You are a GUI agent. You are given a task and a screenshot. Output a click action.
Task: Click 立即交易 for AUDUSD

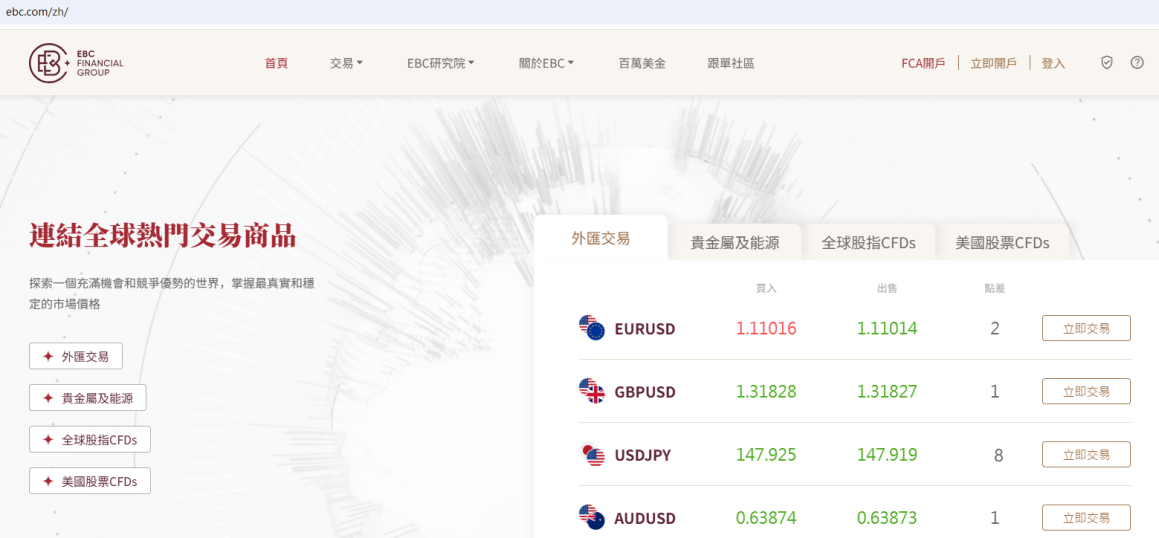click(x=1086, y=517)
